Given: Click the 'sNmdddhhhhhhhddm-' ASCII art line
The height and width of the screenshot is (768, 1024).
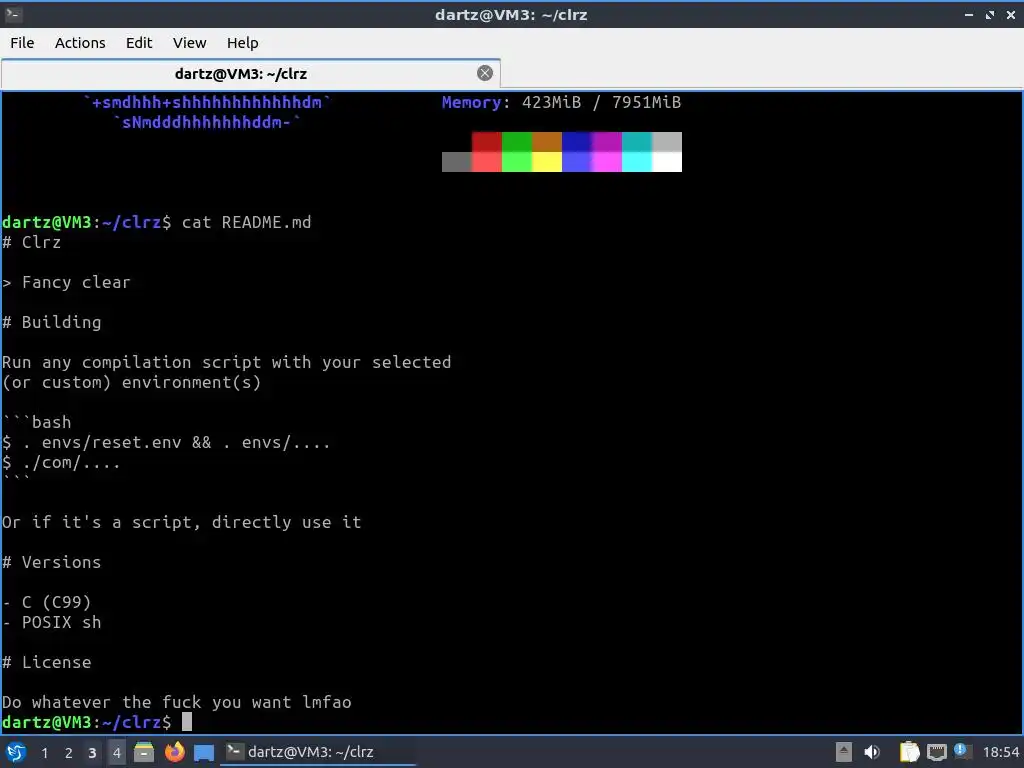Looking at the screenshot, I should (206, 122).
